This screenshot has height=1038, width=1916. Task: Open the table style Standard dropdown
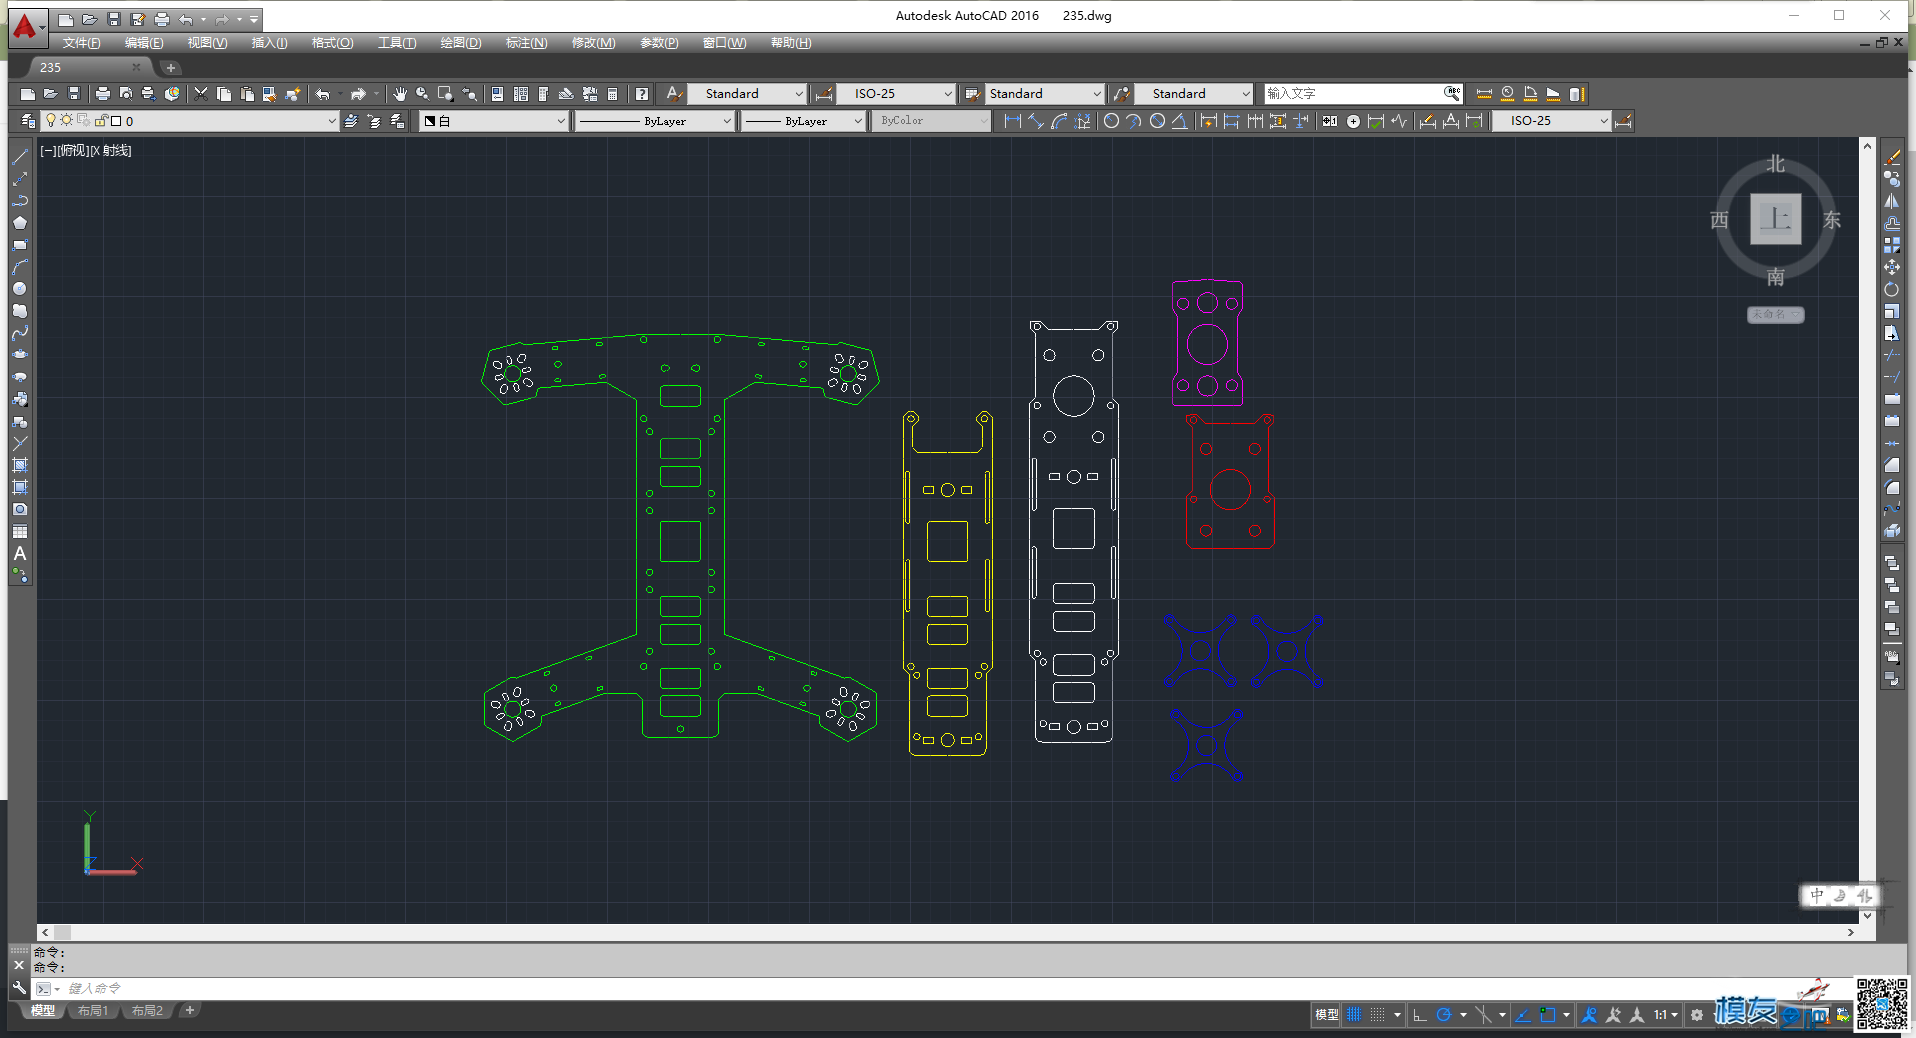coord(1045,94)
